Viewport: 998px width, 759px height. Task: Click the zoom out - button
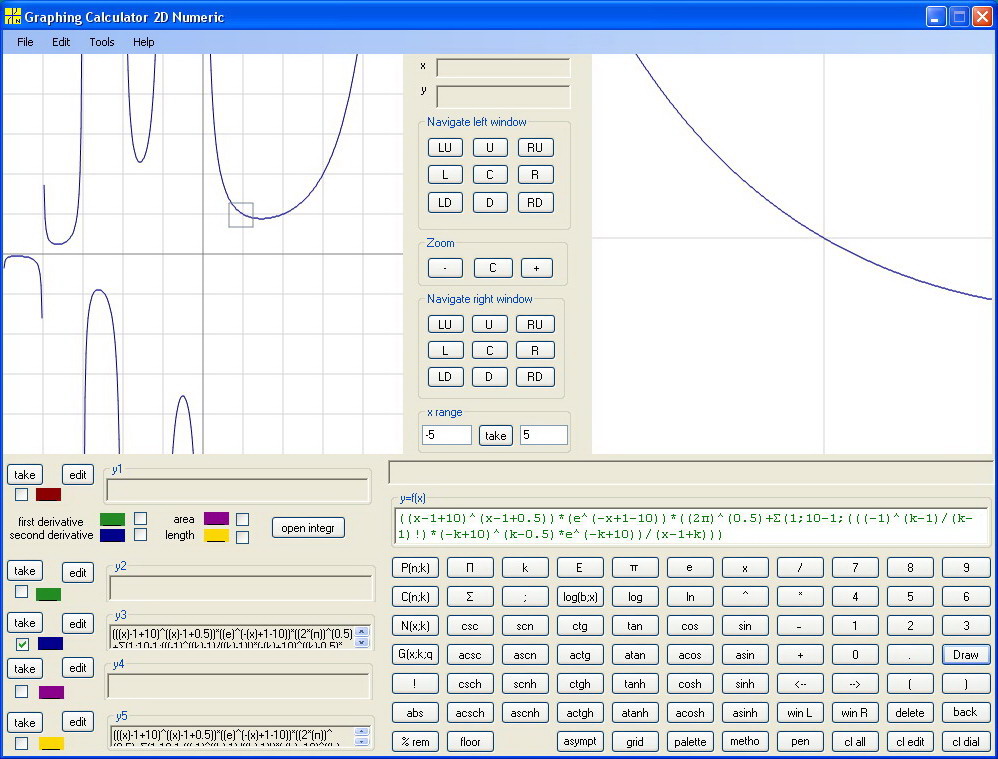[445, 268]
